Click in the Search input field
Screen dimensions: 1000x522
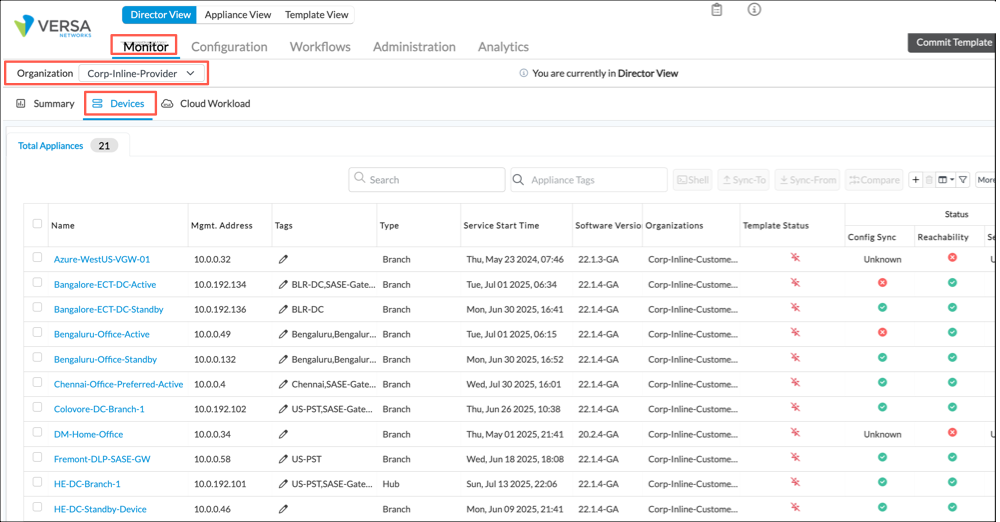point(427,180)
